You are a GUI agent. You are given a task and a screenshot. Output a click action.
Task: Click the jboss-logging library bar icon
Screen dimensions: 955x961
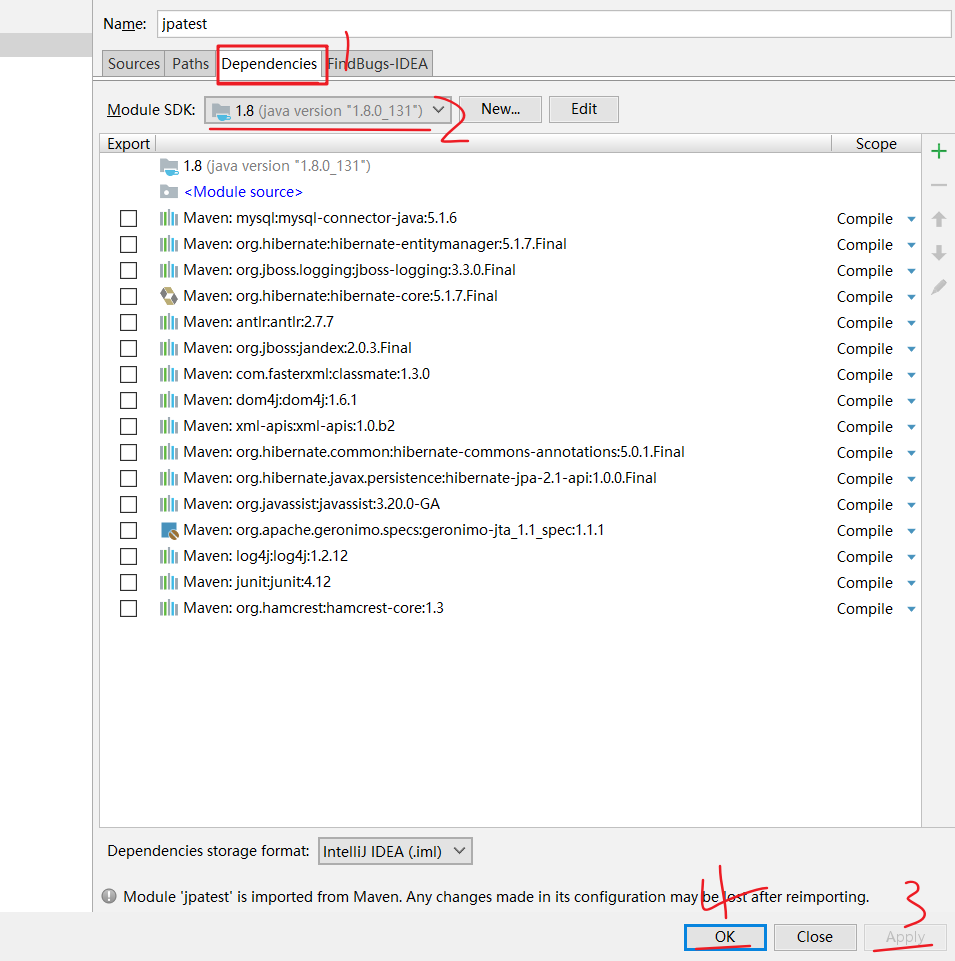169,270
